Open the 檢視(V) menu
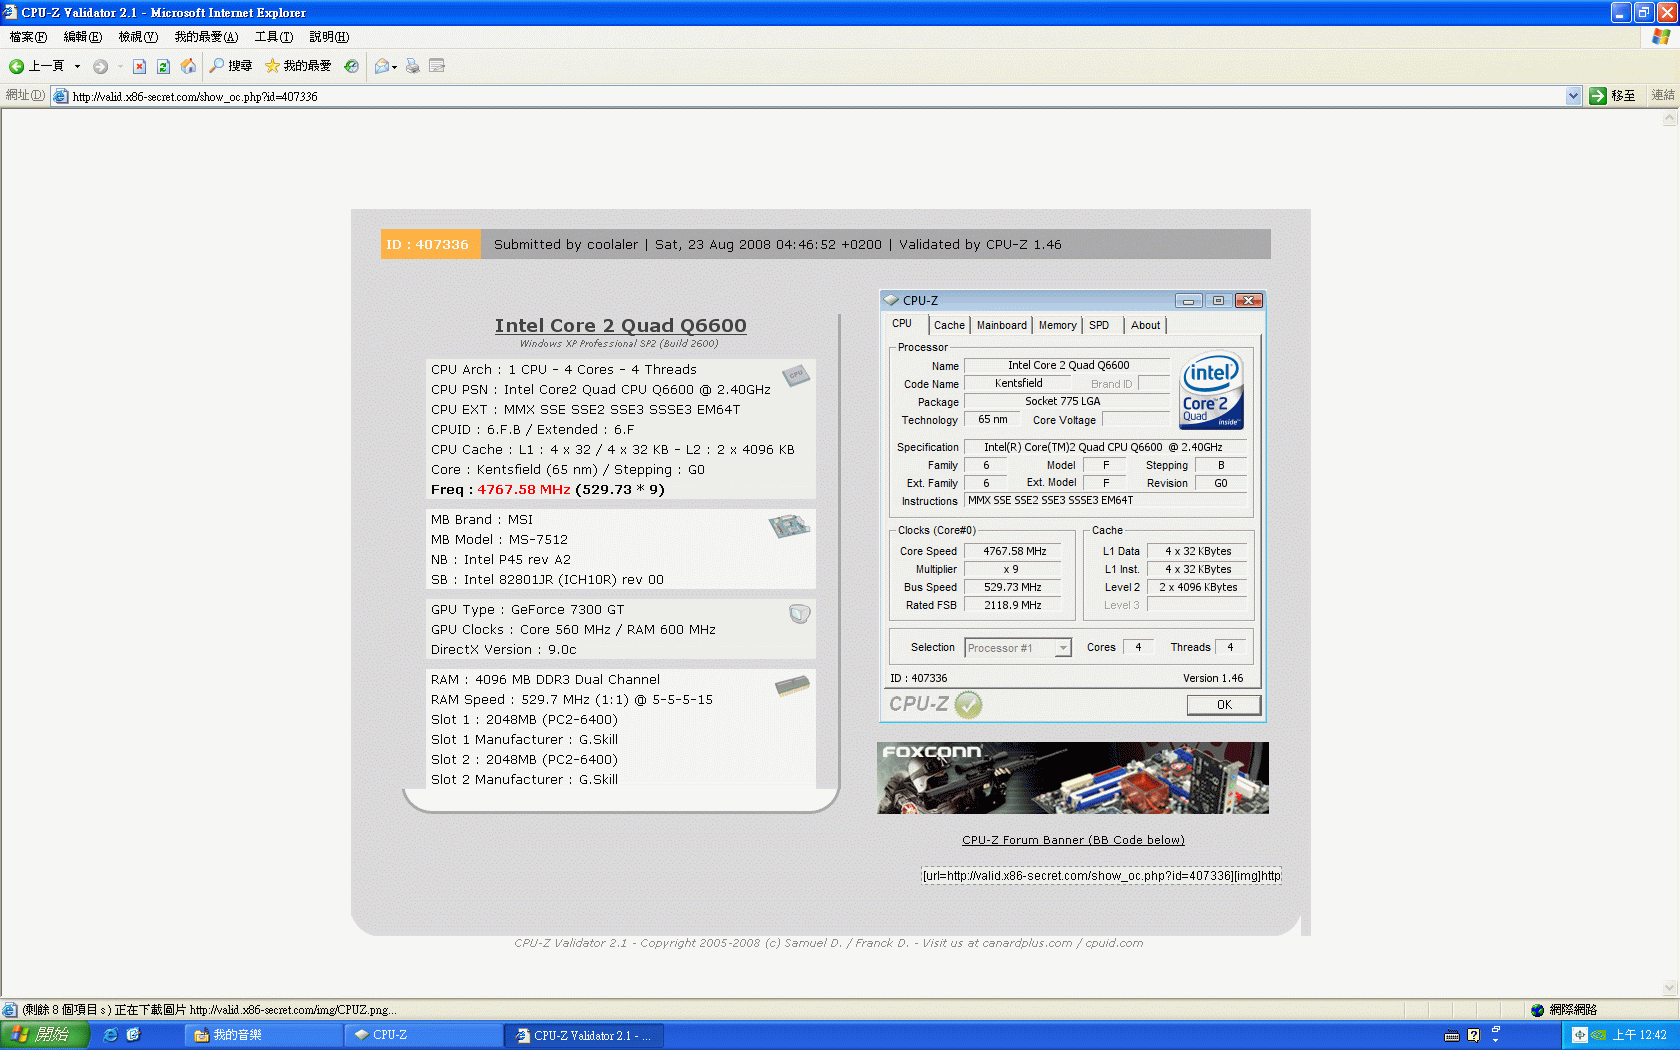This screenshot has height=1050, width=1680. coord(138,37)
